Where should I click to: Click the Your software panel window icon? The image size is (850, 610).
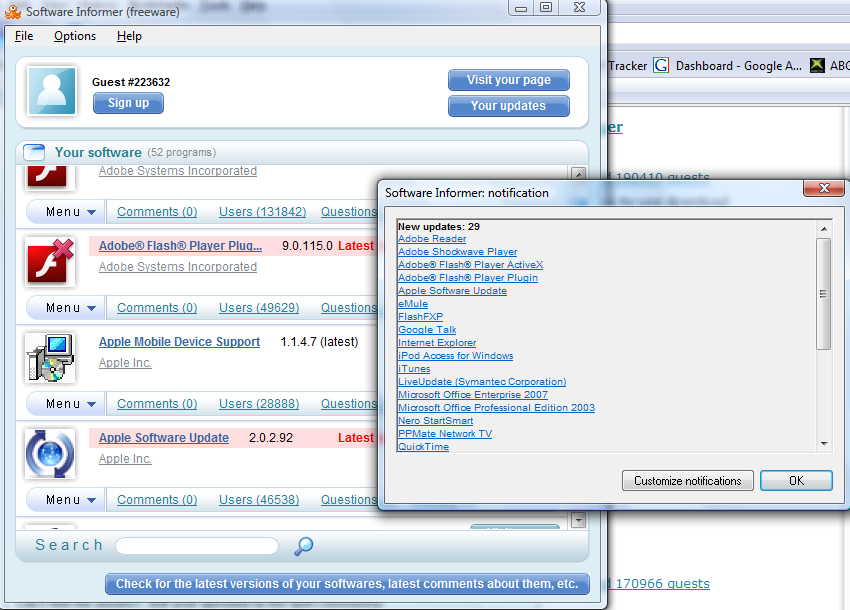pos(34,152)
